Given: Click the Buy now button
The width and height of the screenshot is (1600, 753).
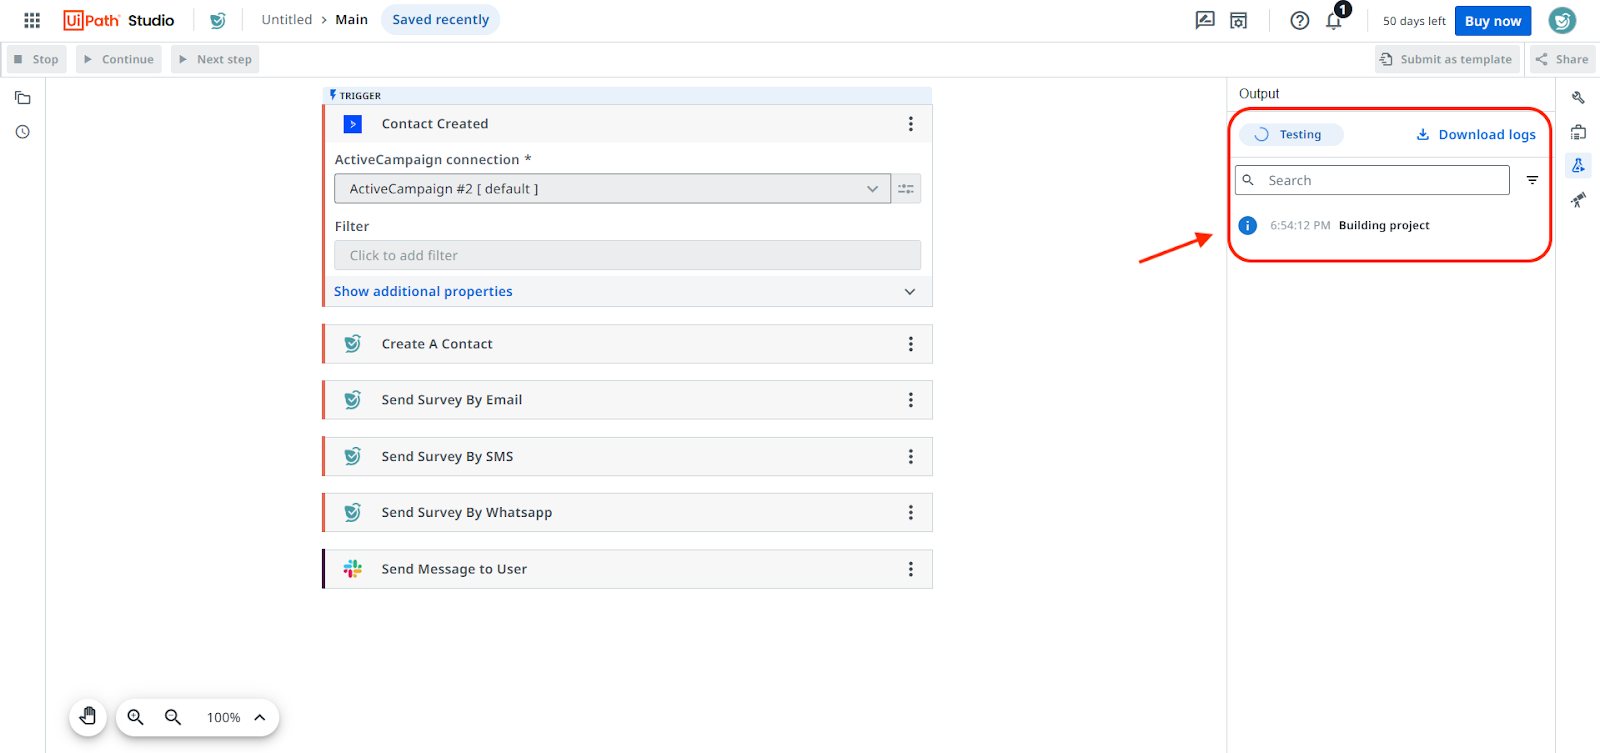Looking at the screenshot, I should coord(1492,21).
